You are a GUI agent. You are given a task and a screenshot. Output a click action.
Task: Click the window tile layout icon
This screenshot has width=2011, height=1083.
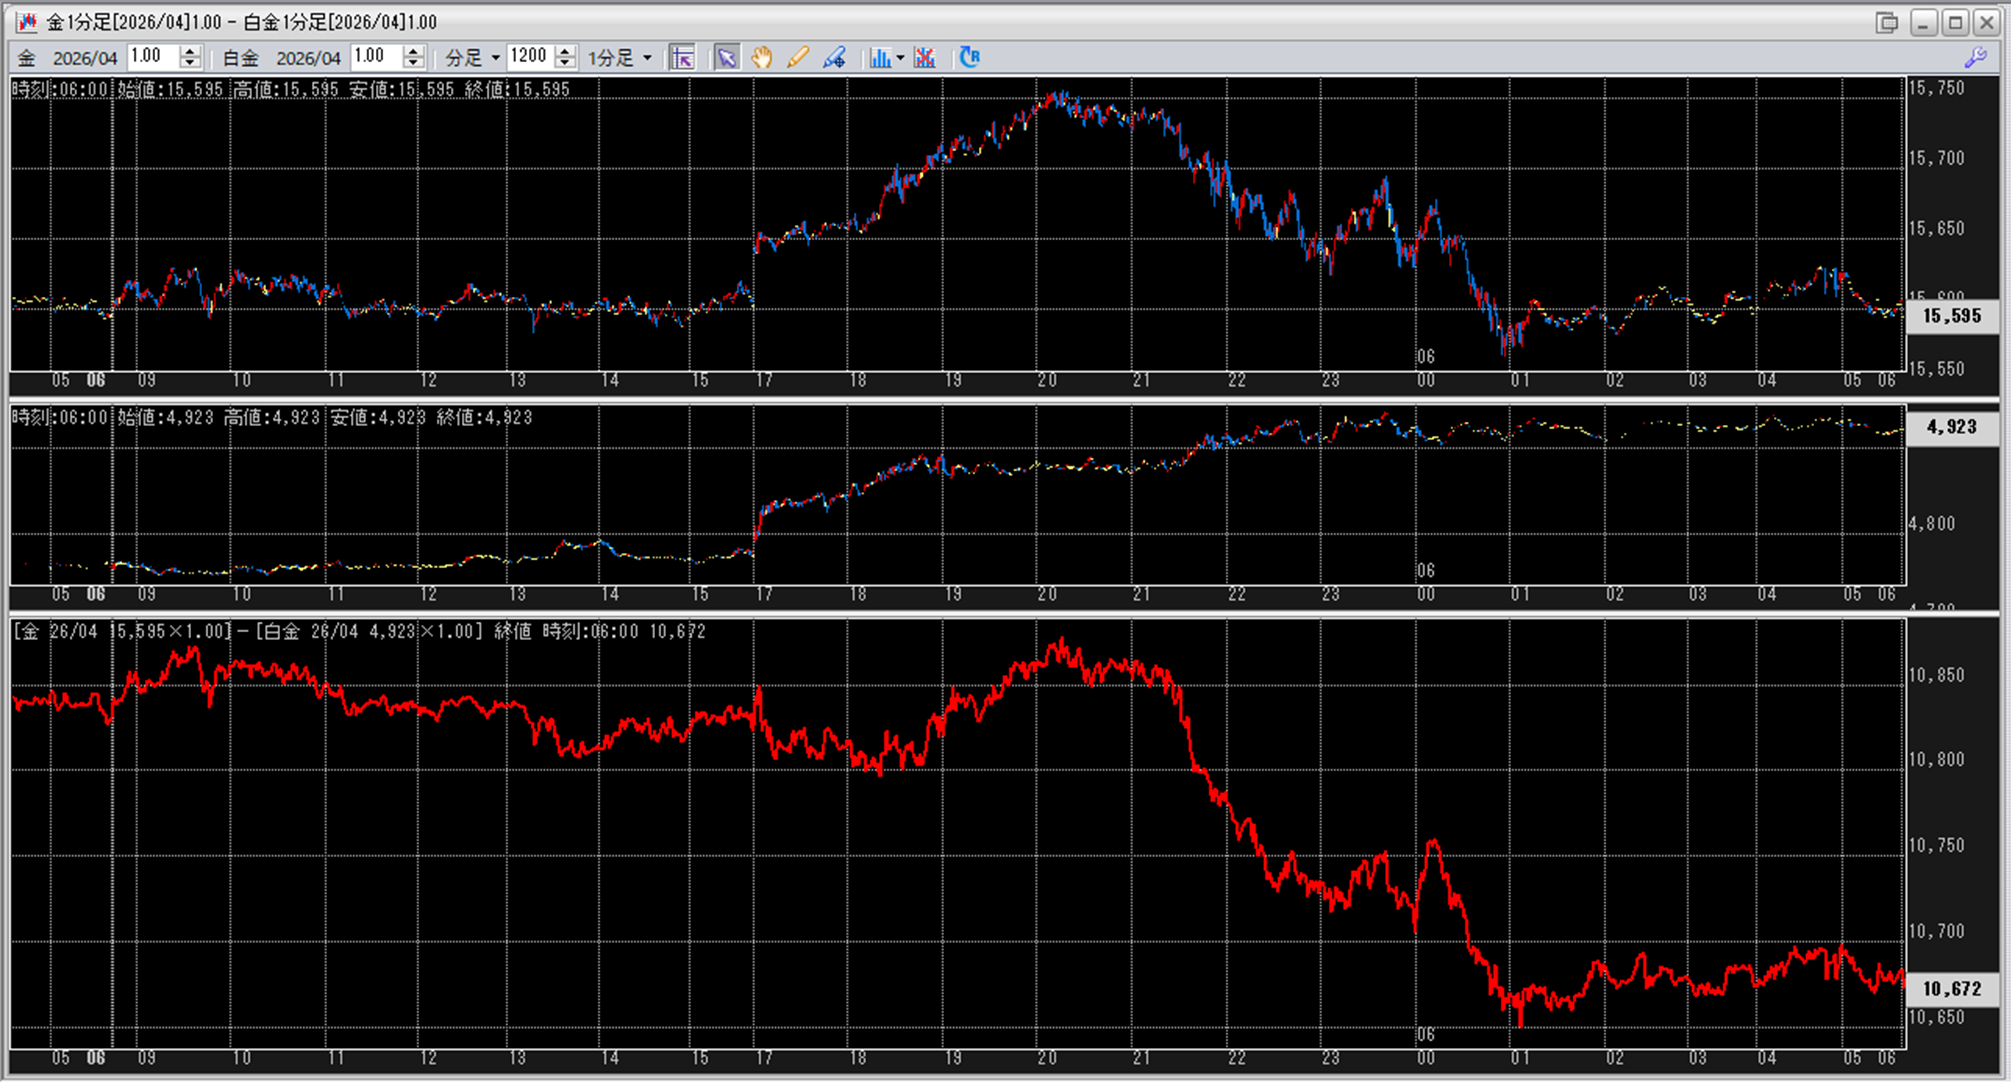(1886, 22)
